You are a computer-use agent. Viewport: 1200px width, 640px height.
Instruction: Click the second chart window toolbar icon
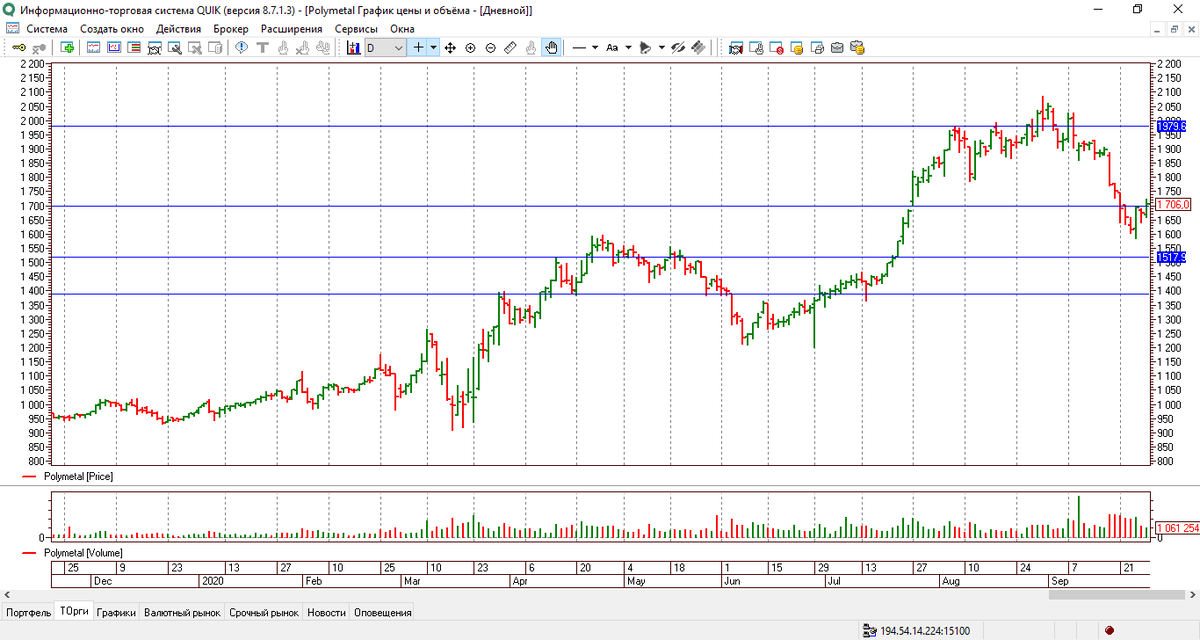coord(114,47)
